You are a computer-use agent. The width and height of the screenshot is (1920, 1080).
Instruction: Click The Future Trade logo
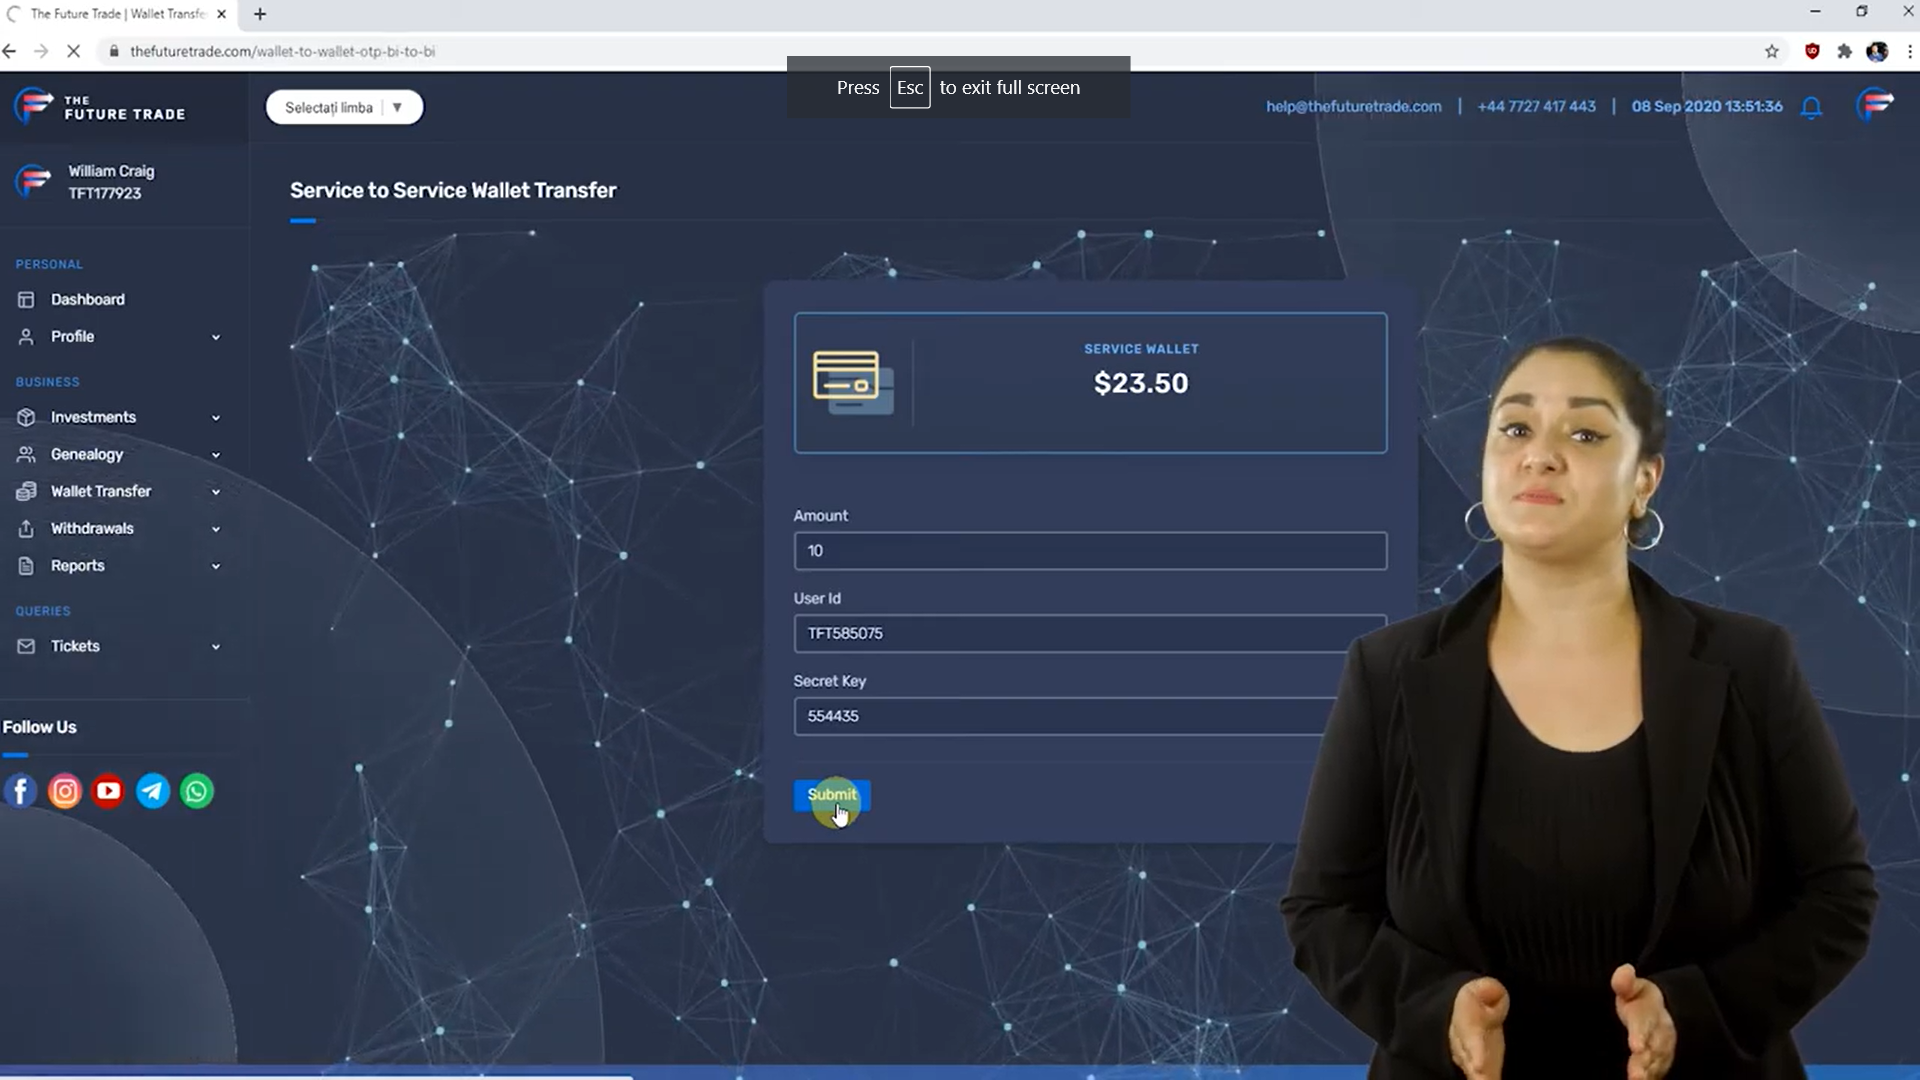100,106
